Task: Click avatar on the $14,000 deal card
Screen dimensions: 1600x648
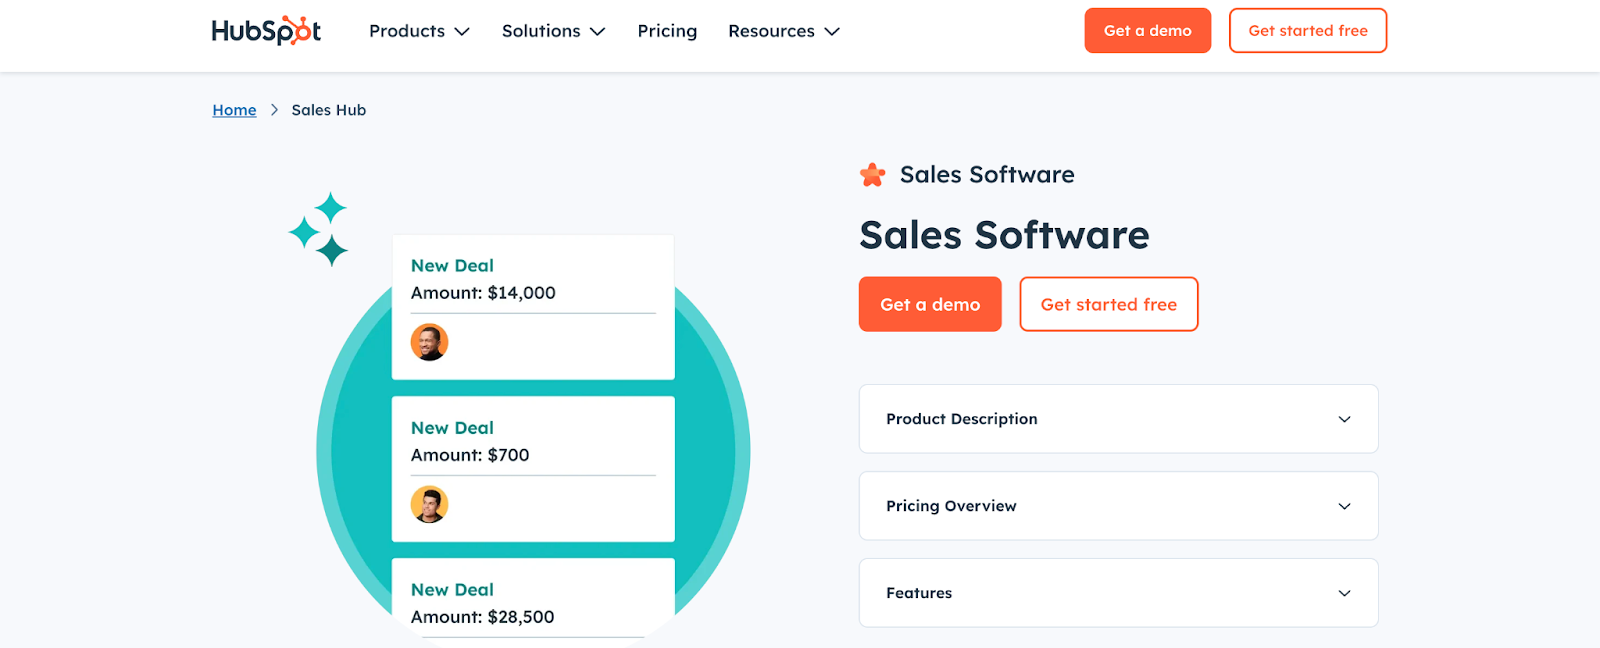Action: 429,343
